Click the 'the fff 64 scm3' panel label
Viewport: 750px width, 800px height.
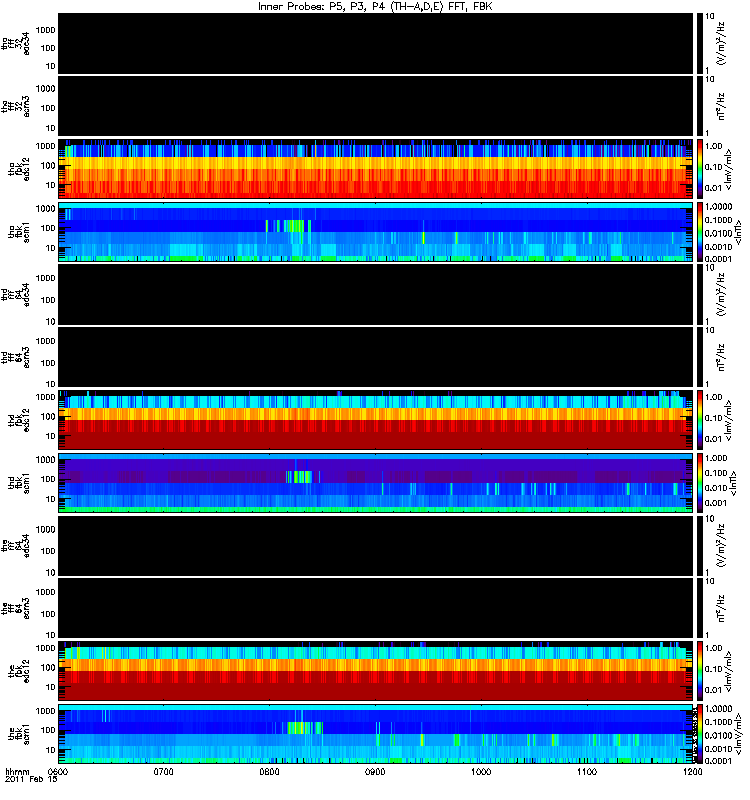tap(15, 608)
